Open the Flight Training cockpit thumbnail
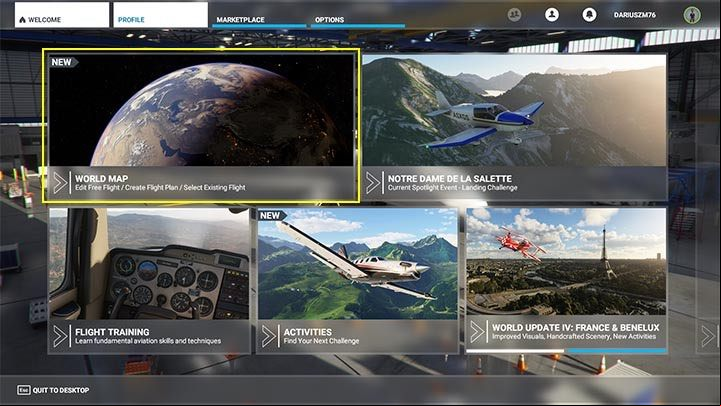Screen dimensions: 721x406 149,264
